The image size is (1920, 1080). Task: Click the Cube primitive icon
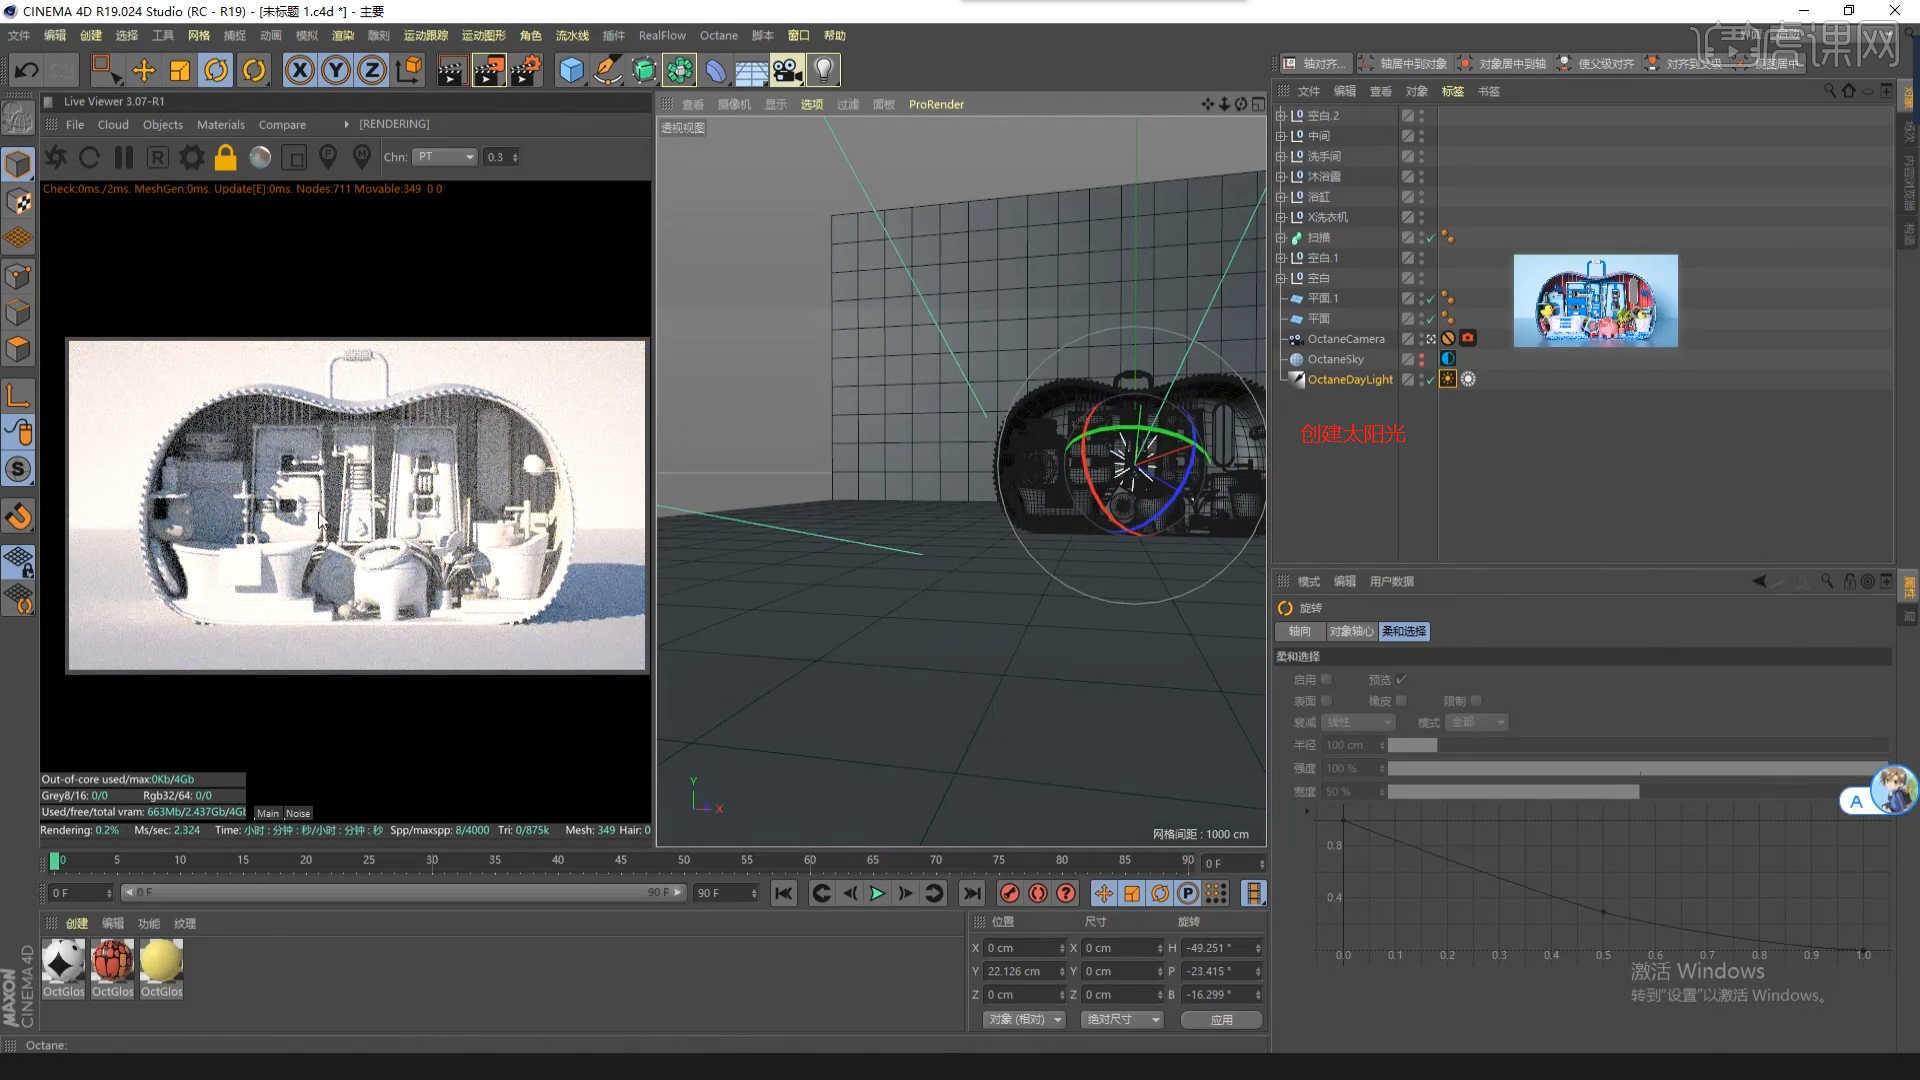[x=571, y=70]
